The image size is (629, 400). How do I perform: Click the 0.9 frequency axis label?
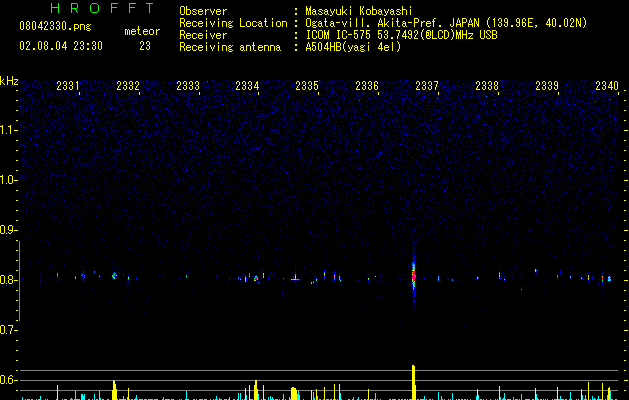tap(7, 230)
